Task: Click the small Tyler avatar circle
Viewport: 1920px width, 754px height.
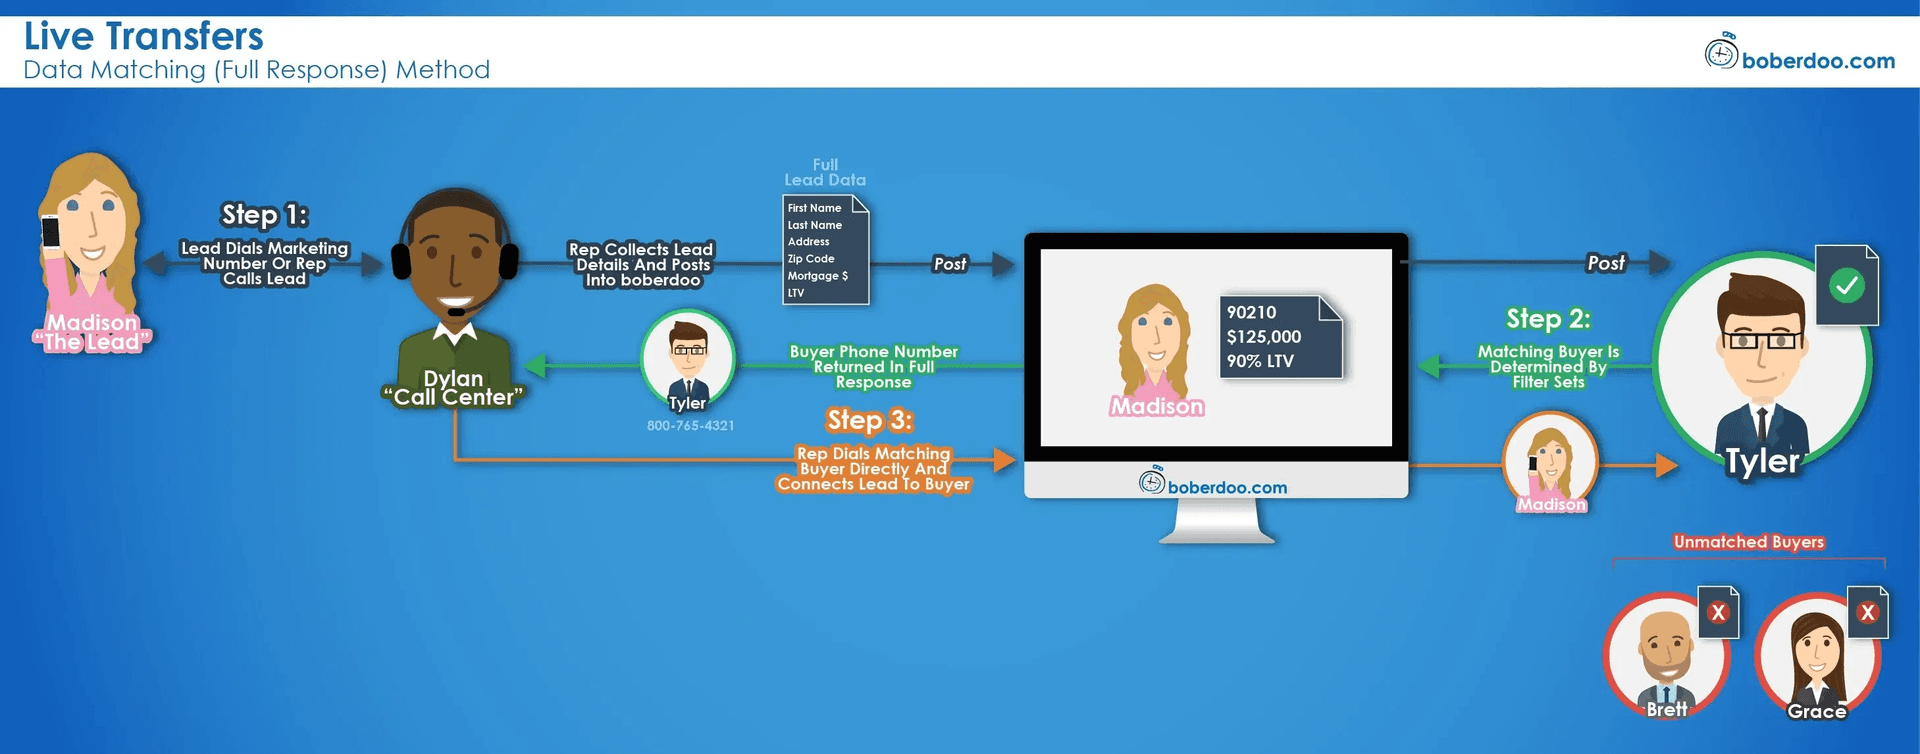Action: pos(688,360)
